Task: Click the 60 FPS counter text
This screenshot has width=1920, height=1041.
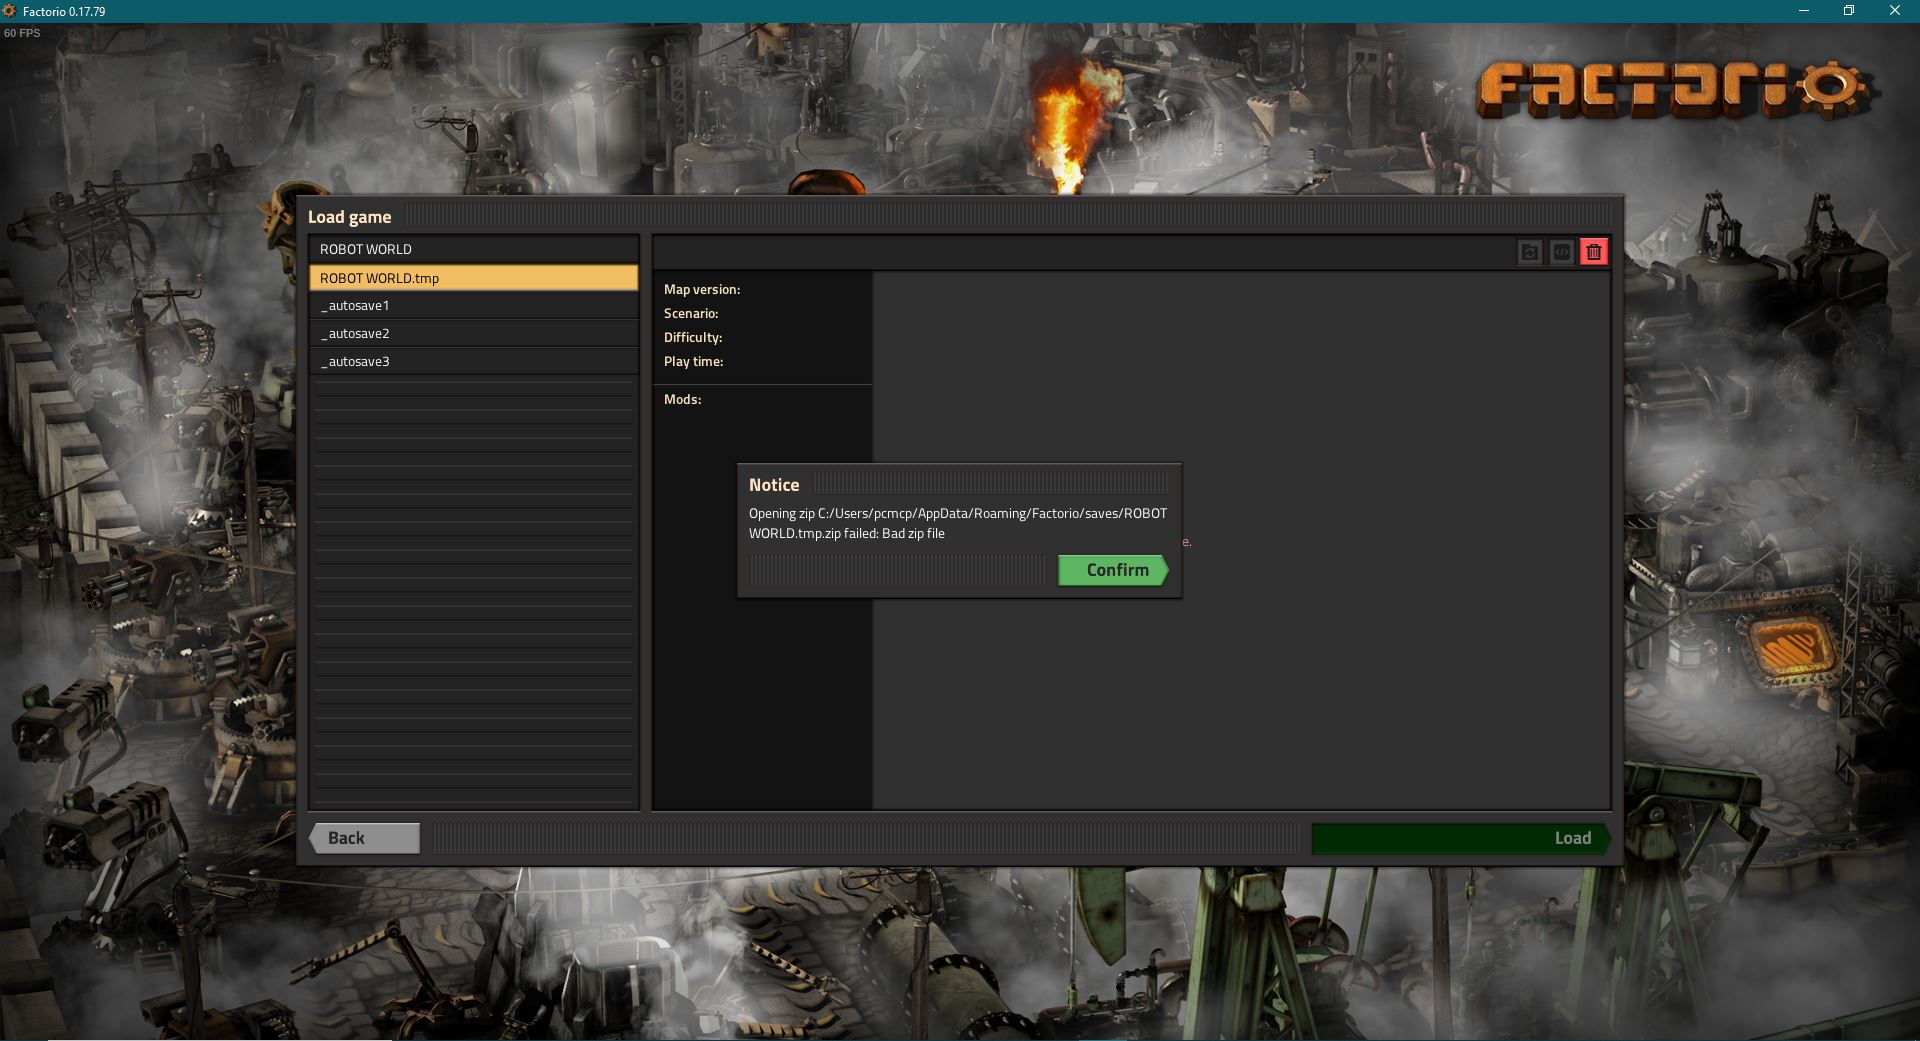Action: [22, 33]
